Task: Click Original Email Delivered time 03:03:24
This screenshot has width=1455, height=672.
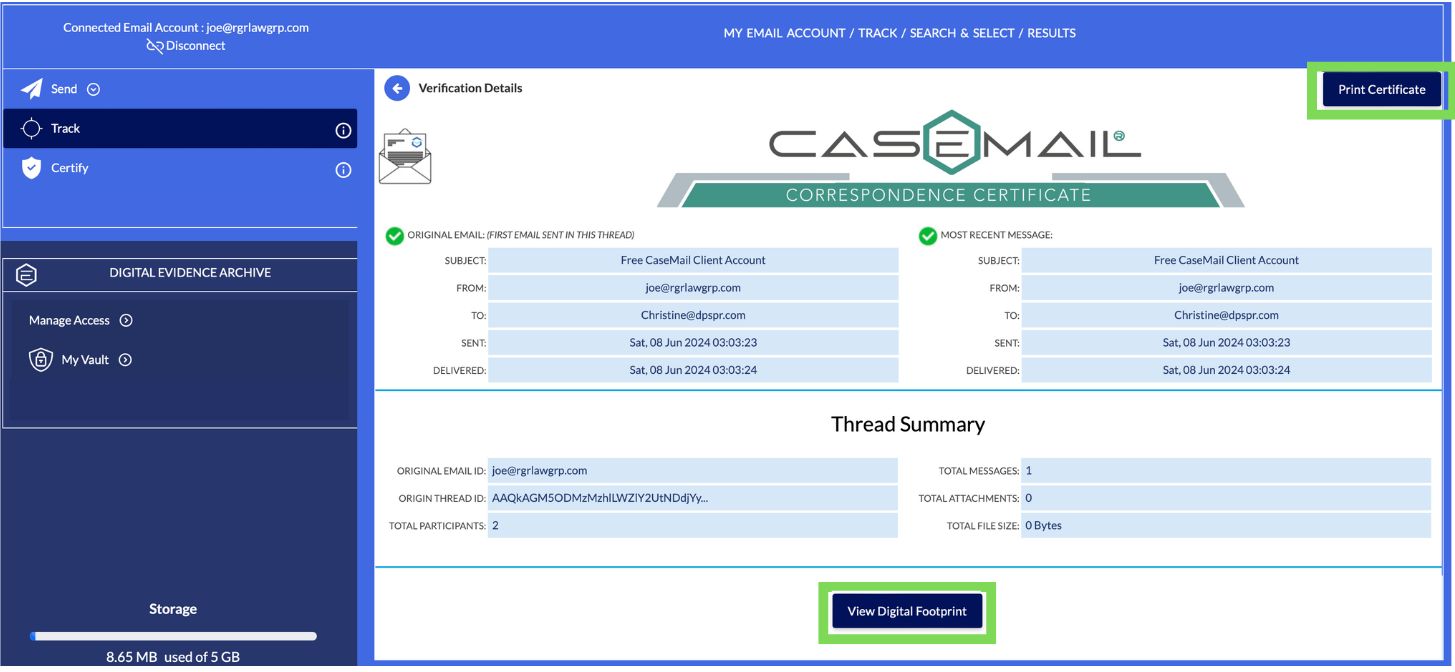Action: pos(693,370)
